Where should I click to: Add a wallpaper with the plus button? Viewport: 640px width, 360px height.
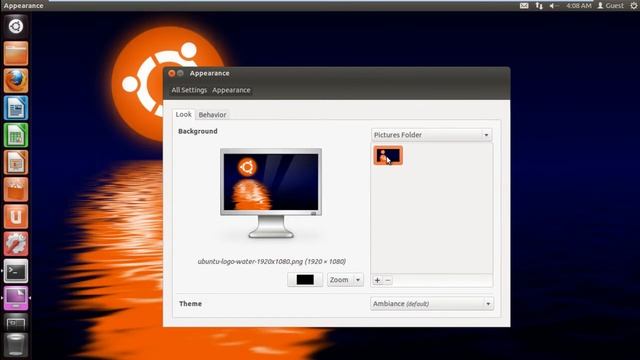[x=377, y=280]
